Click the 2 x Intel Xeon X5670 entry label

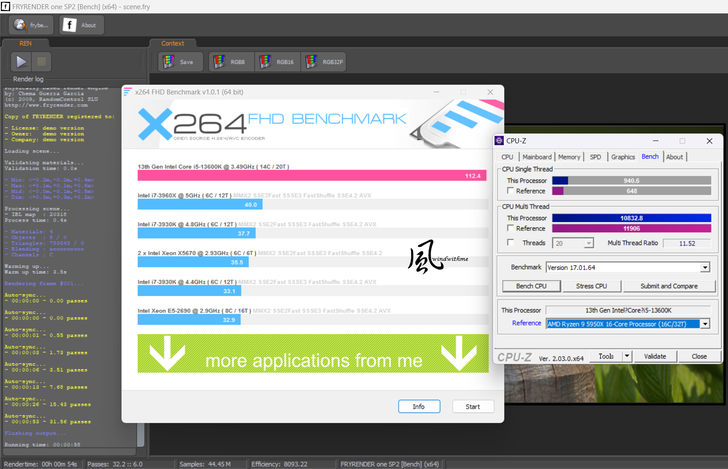[x=197, y=253]
